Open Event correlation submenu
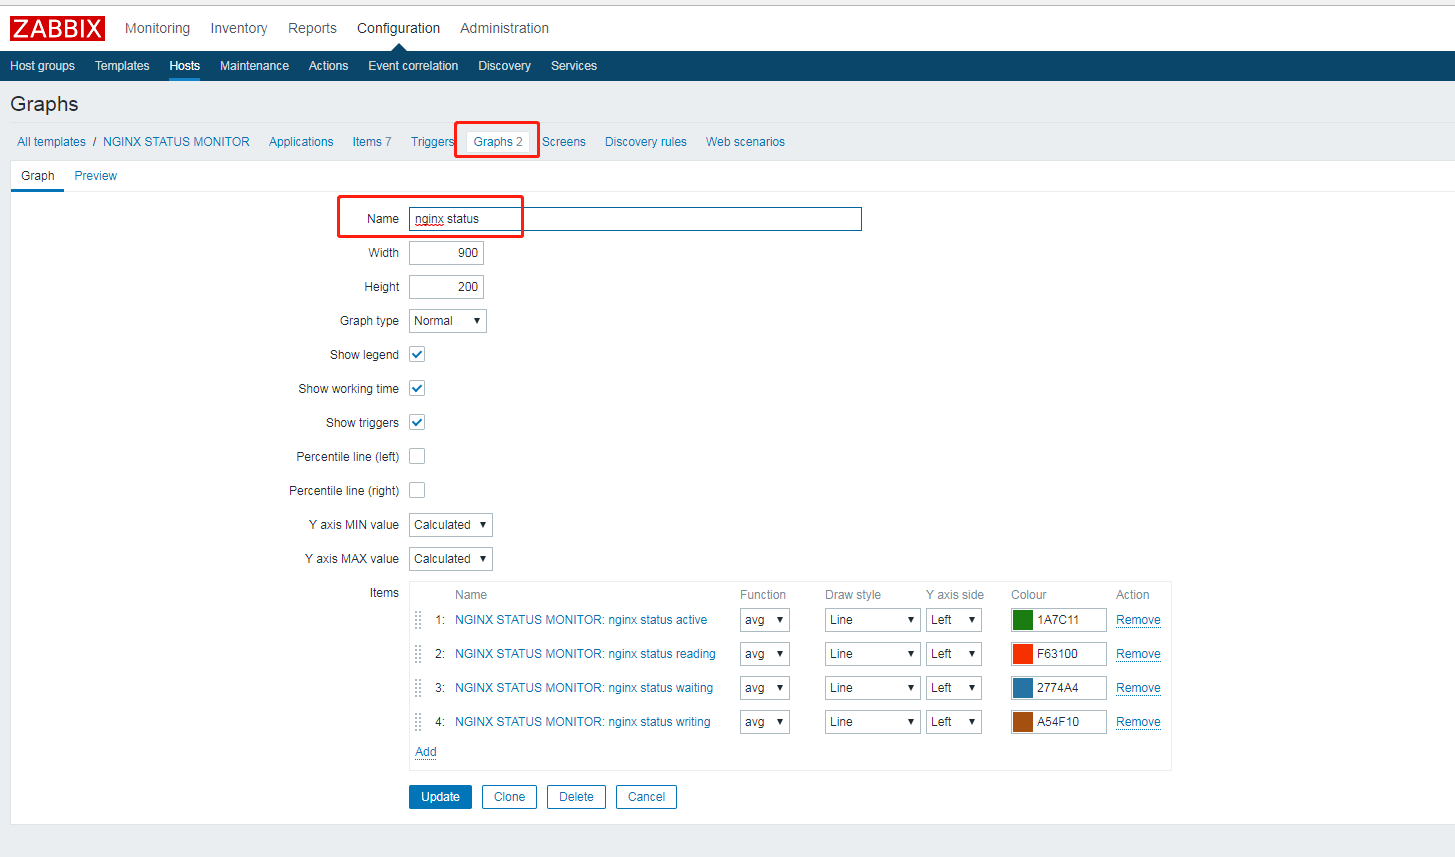 413,66
